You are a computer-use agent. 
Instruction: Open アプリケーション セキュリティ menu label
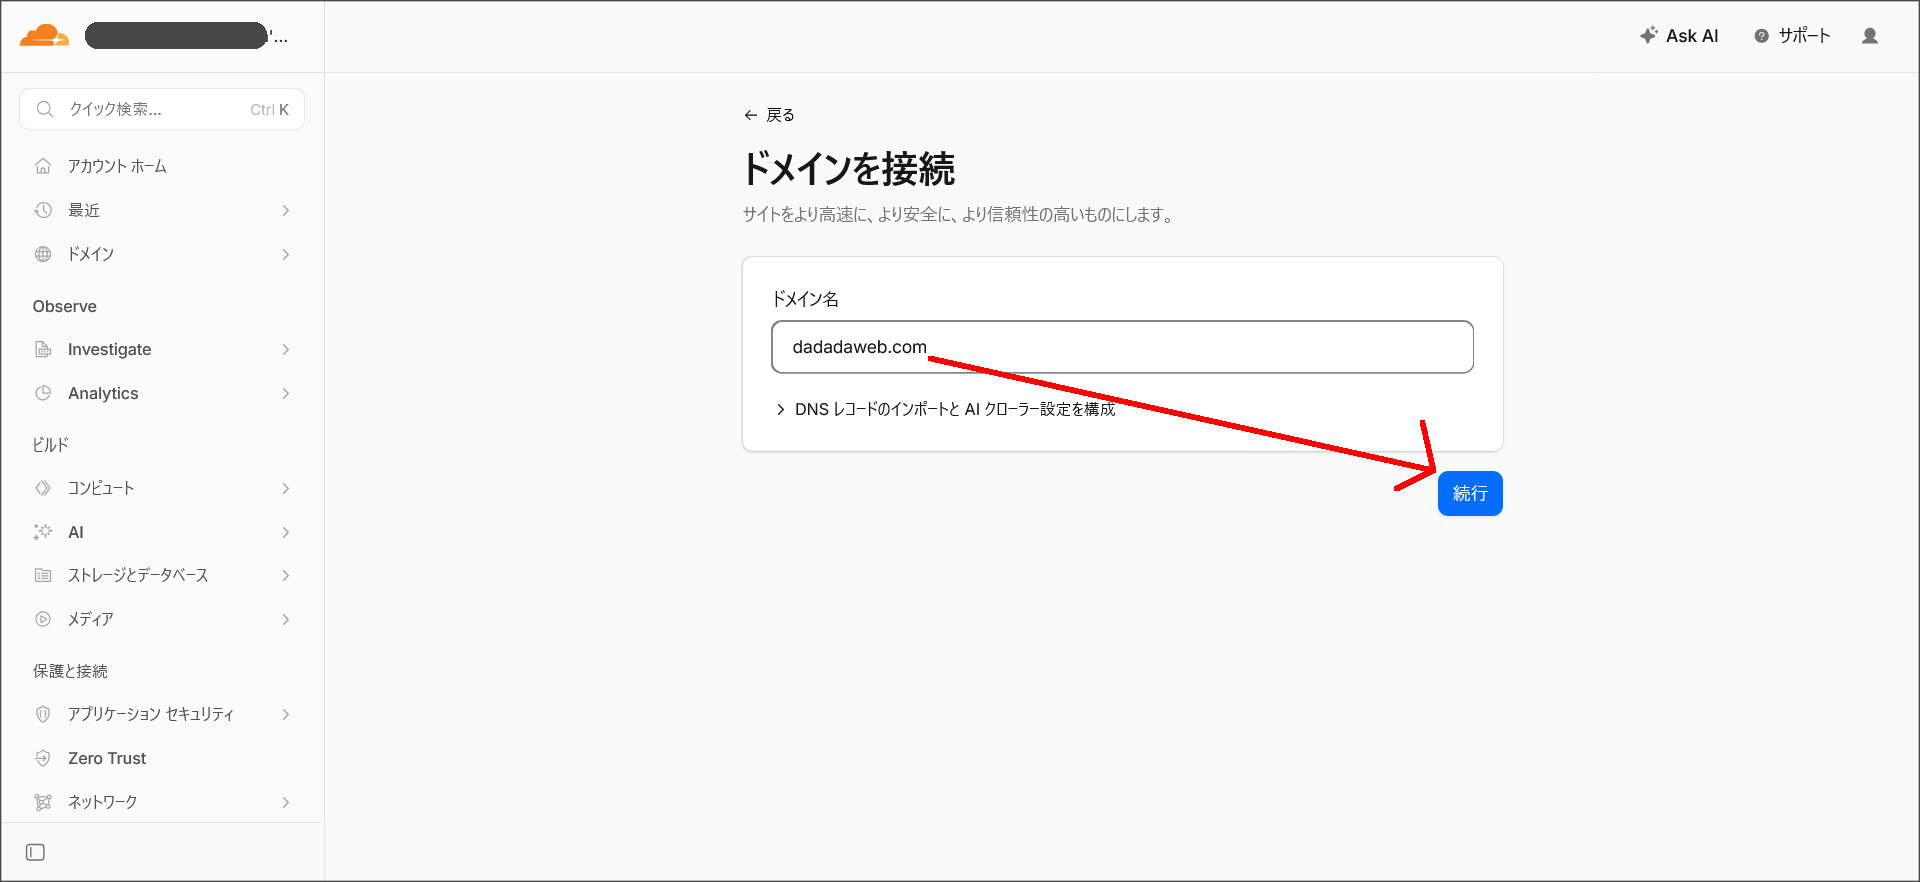[x=151, y=714]
